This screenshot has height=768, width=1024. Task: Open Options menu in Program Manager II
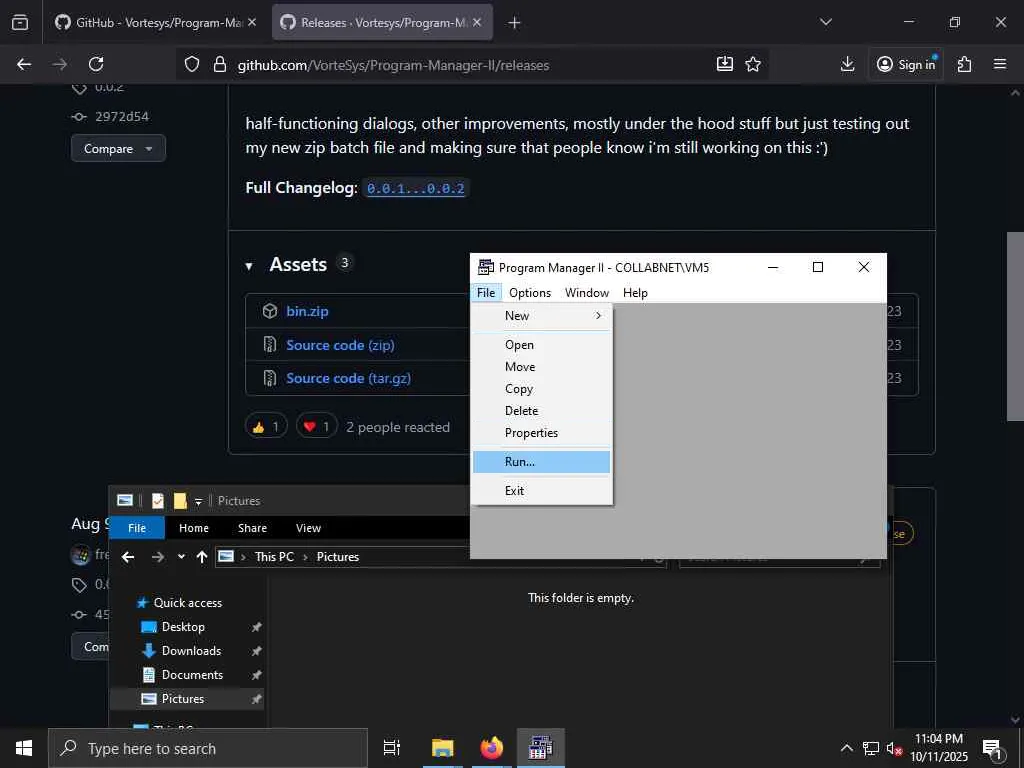[x=530, y=293]
